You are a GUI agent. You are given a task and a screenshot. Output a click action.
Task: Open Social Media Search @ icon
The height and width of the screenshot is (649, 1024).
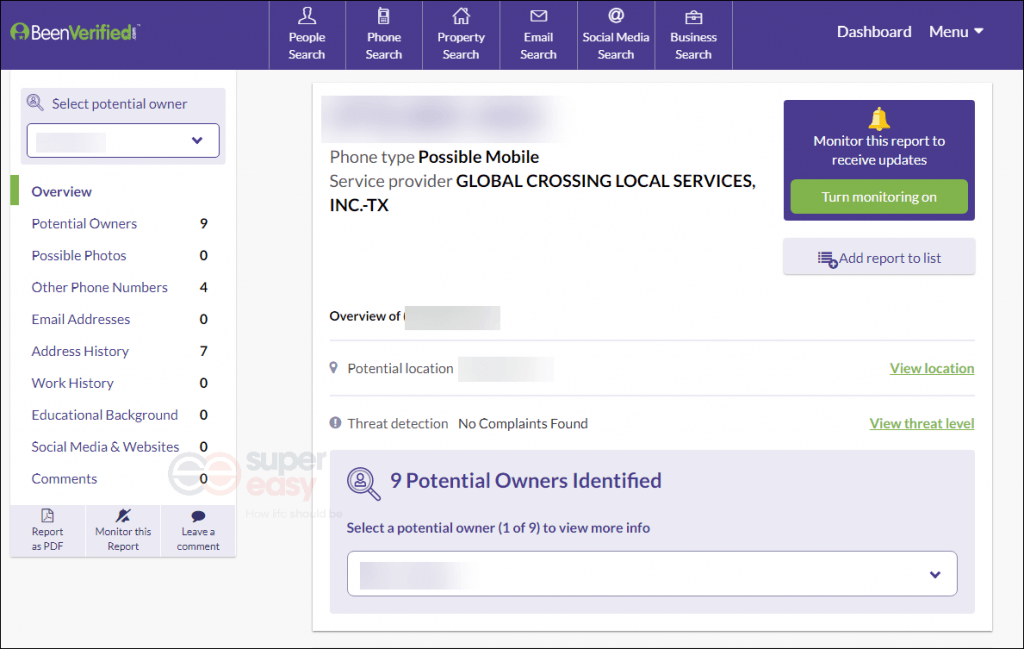pos(616,15)
